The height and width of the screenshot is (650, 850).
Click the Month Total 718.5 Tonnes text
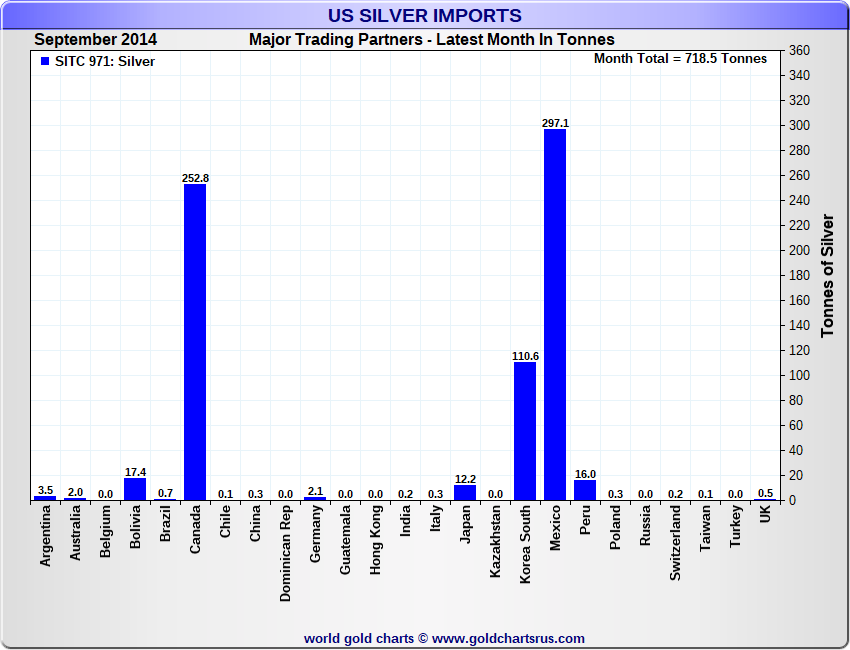[x=680, y=58]
